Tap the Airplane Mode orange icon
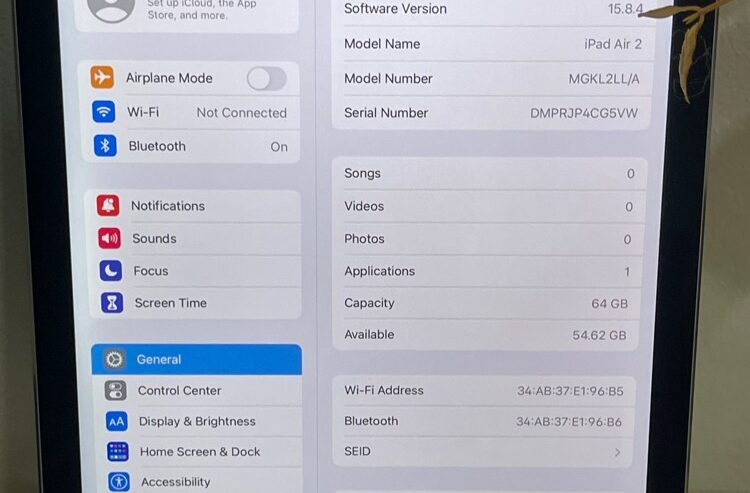750x493 pixels. pyautogui.click(x=102, y=77)
